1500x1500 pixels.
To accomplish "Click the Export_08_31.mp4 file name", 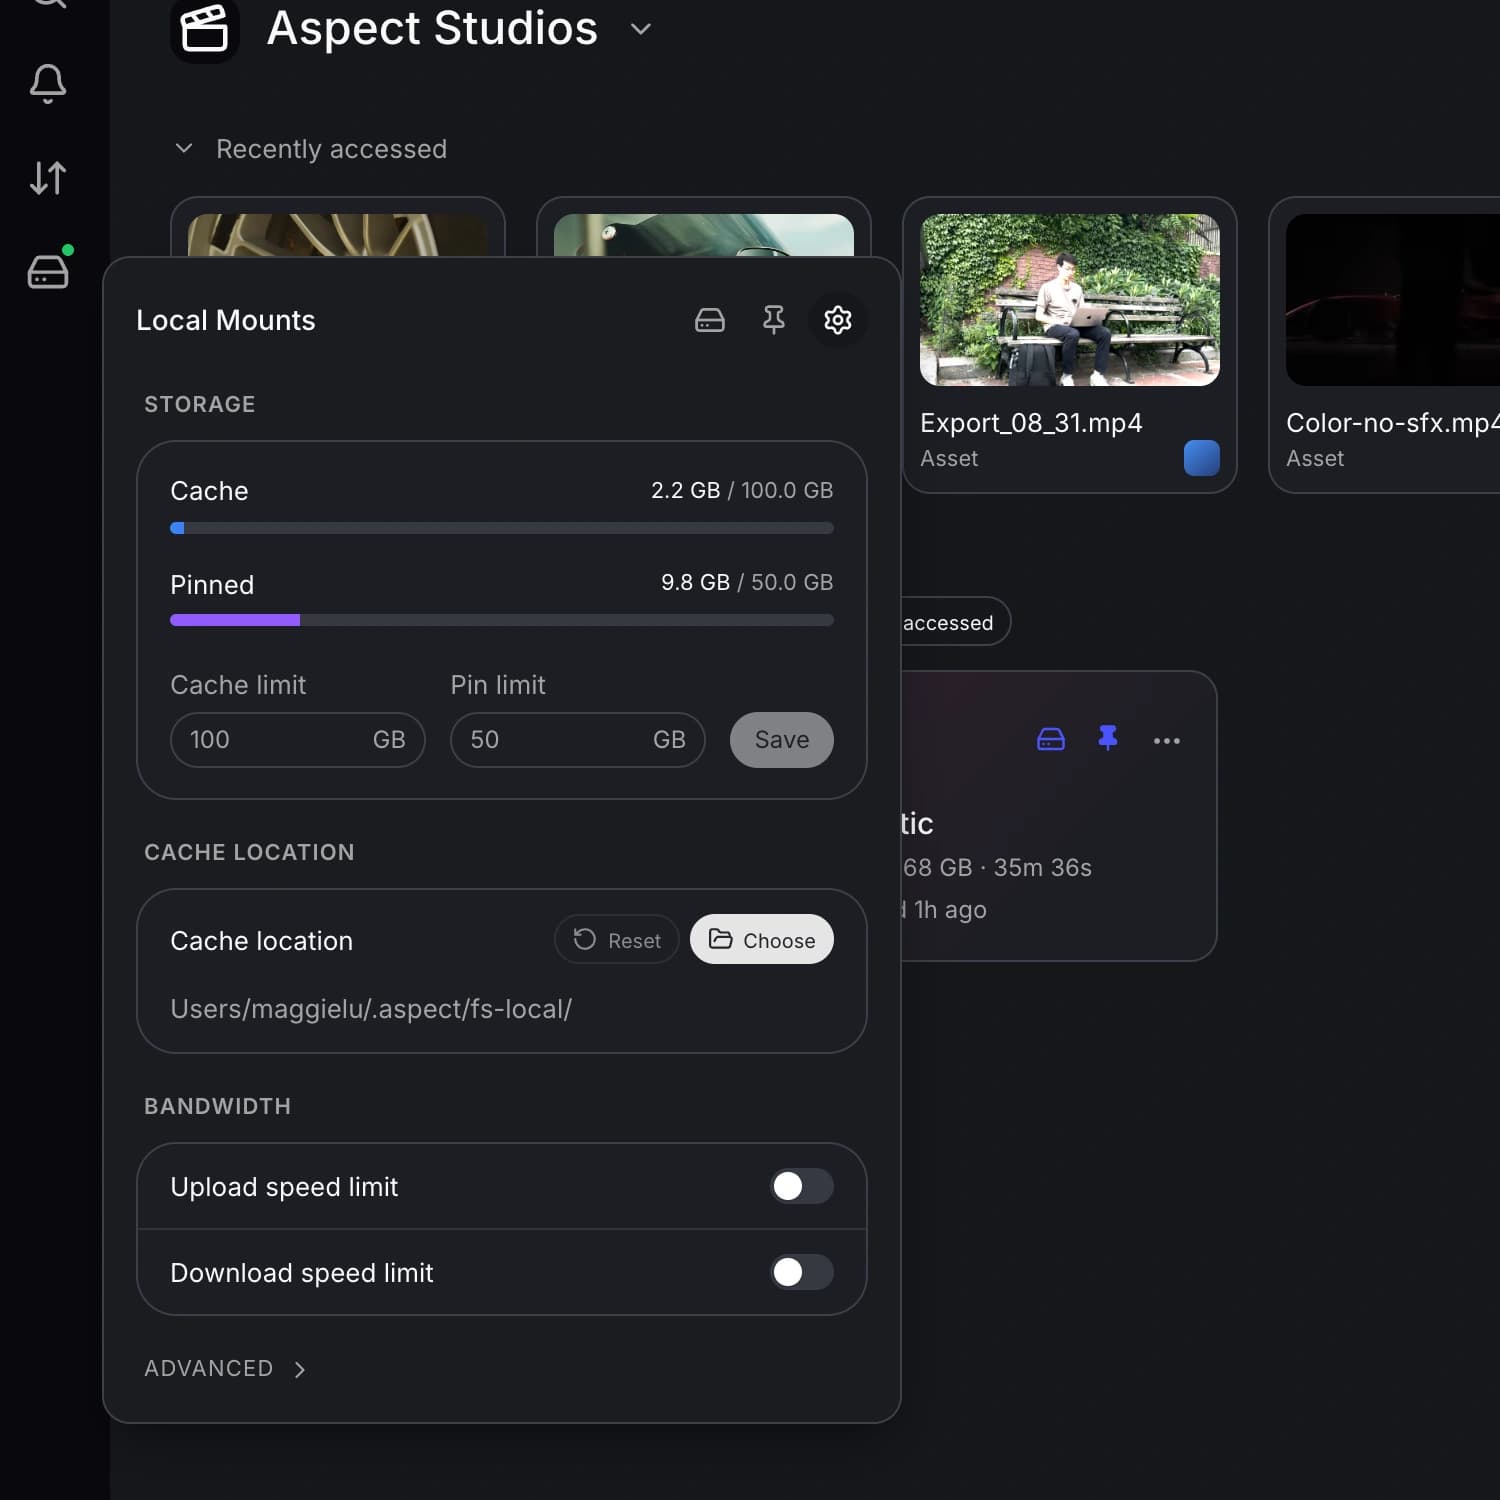I will click(1031, 423).
